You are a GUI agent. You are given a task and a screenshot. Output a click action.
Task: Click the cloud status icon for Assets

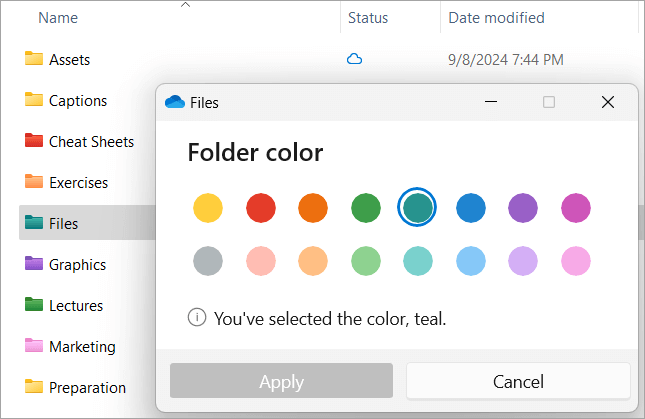coord(354,59)
